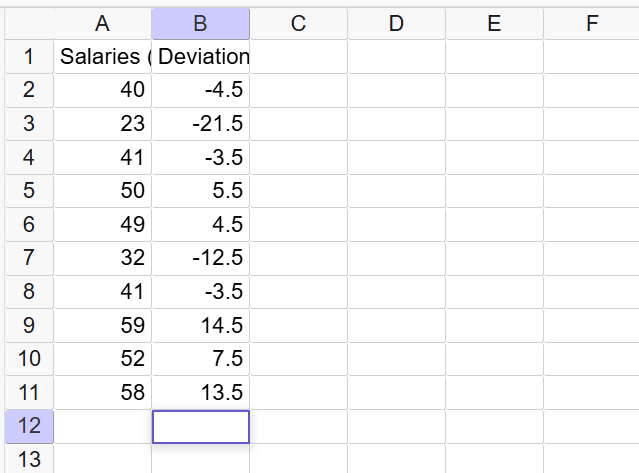Screen dimensions: 639x473
Task: Click deviation cell 13.5
Action: (x=201, y=393)
